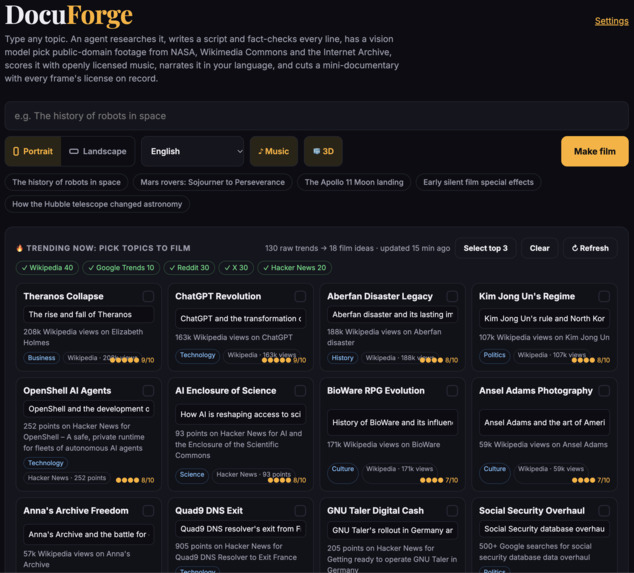Edit the 'ChatGPT and the transformation' topic field
This screenshot has width=634, height=573.
point(241,319)
